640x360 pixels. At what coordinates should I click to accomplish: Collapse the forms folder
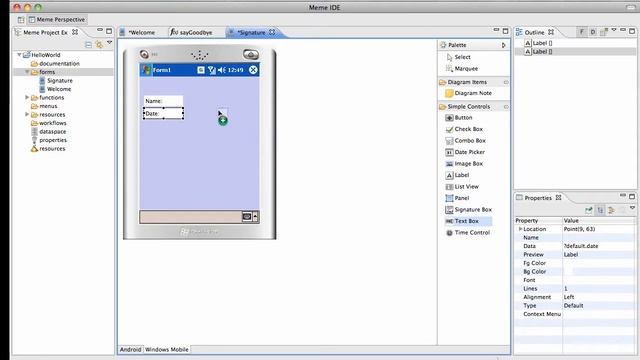pyautogui.click(x=27, y=72)
